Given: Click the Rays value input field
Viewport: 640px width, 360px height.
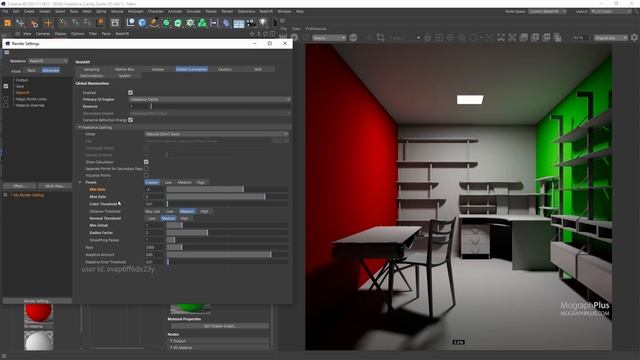Looking at the screenshot, I should [154, 247].
